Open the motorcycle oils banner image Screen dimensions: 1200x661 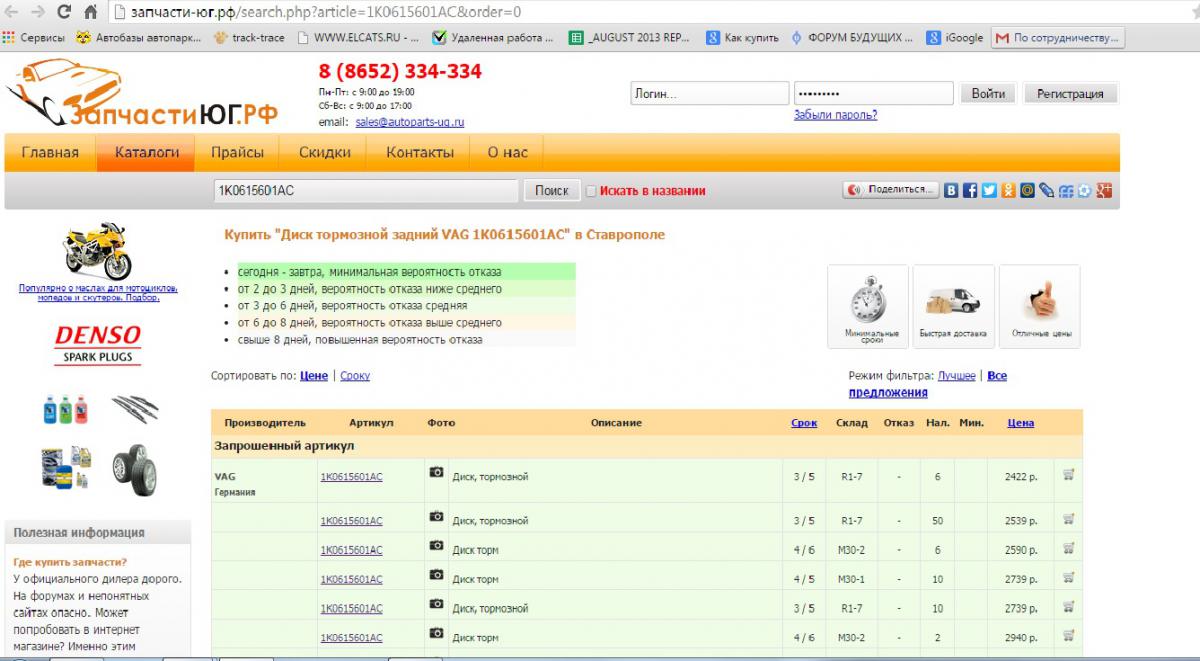[97, 251]
